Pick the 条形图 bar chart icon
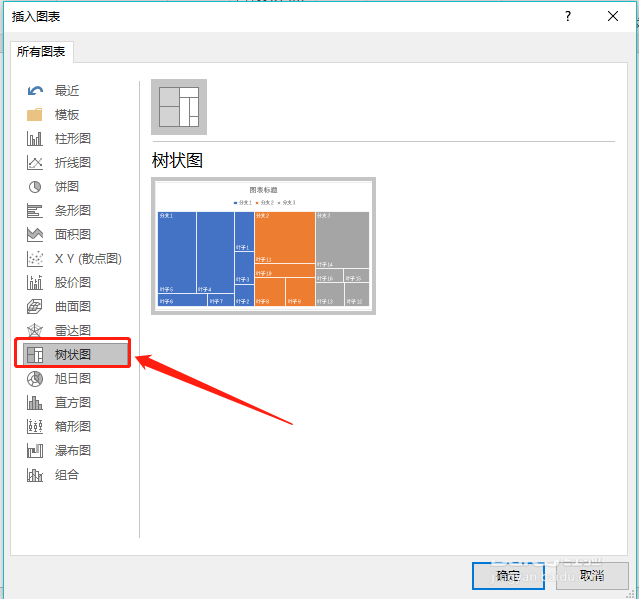The width and height of the screenshot is (639, 599). 35,211
